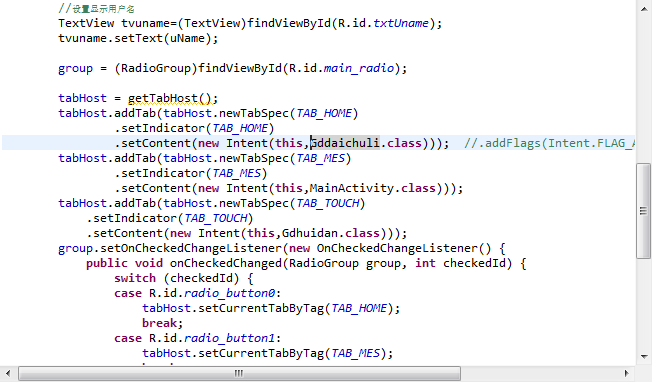Click TAB_HOME in newTabSpec call
The image size is (652, 382).
(x=324, y=113)
